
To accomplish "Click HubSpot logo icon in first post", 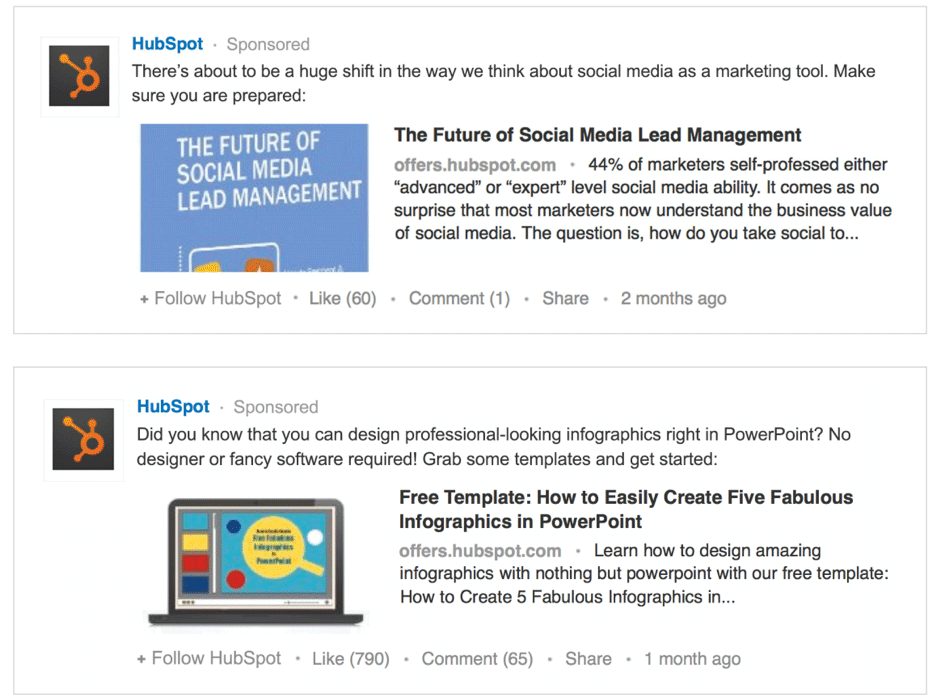I will (79, 76).
